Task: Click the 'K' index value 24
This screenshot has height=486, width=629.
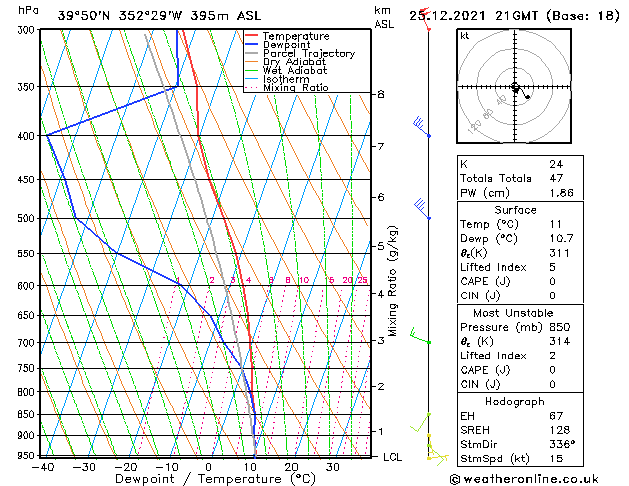Action: [x=556, y=164]
